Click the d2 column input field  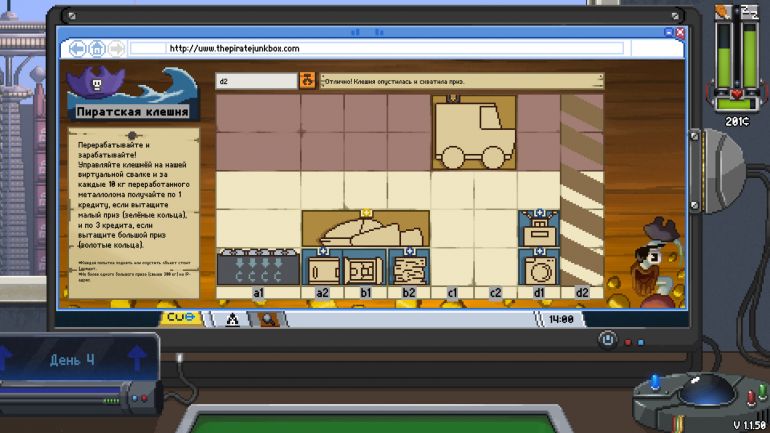click(x=256, y=81)
